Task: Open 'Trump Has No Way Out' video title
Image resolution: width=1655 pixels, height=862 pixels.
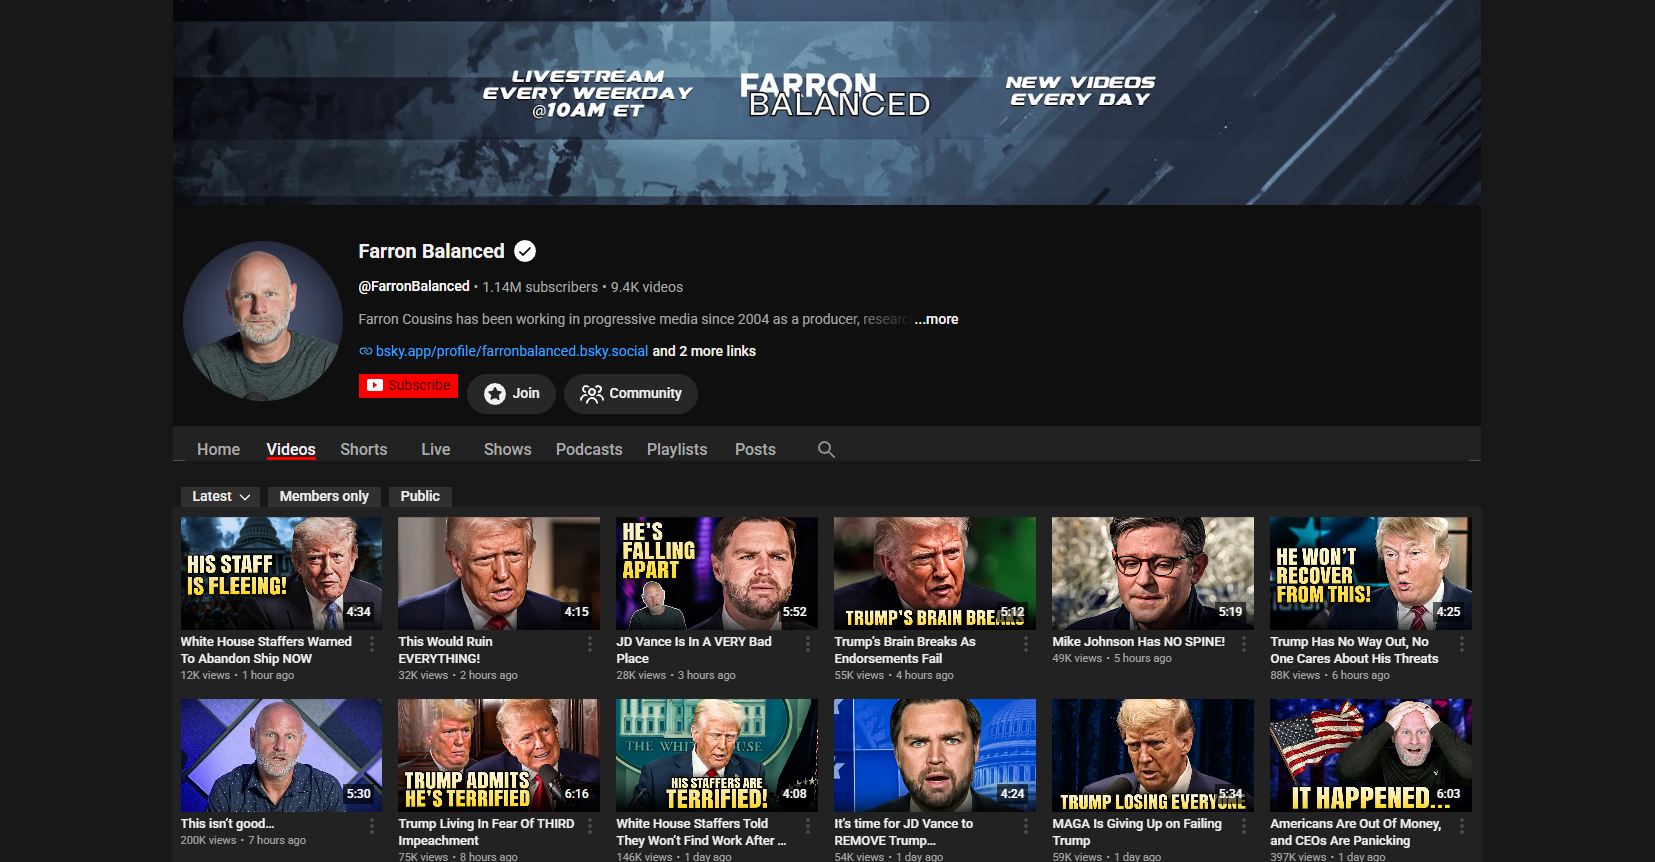Action: click(x=1354, y=650)
